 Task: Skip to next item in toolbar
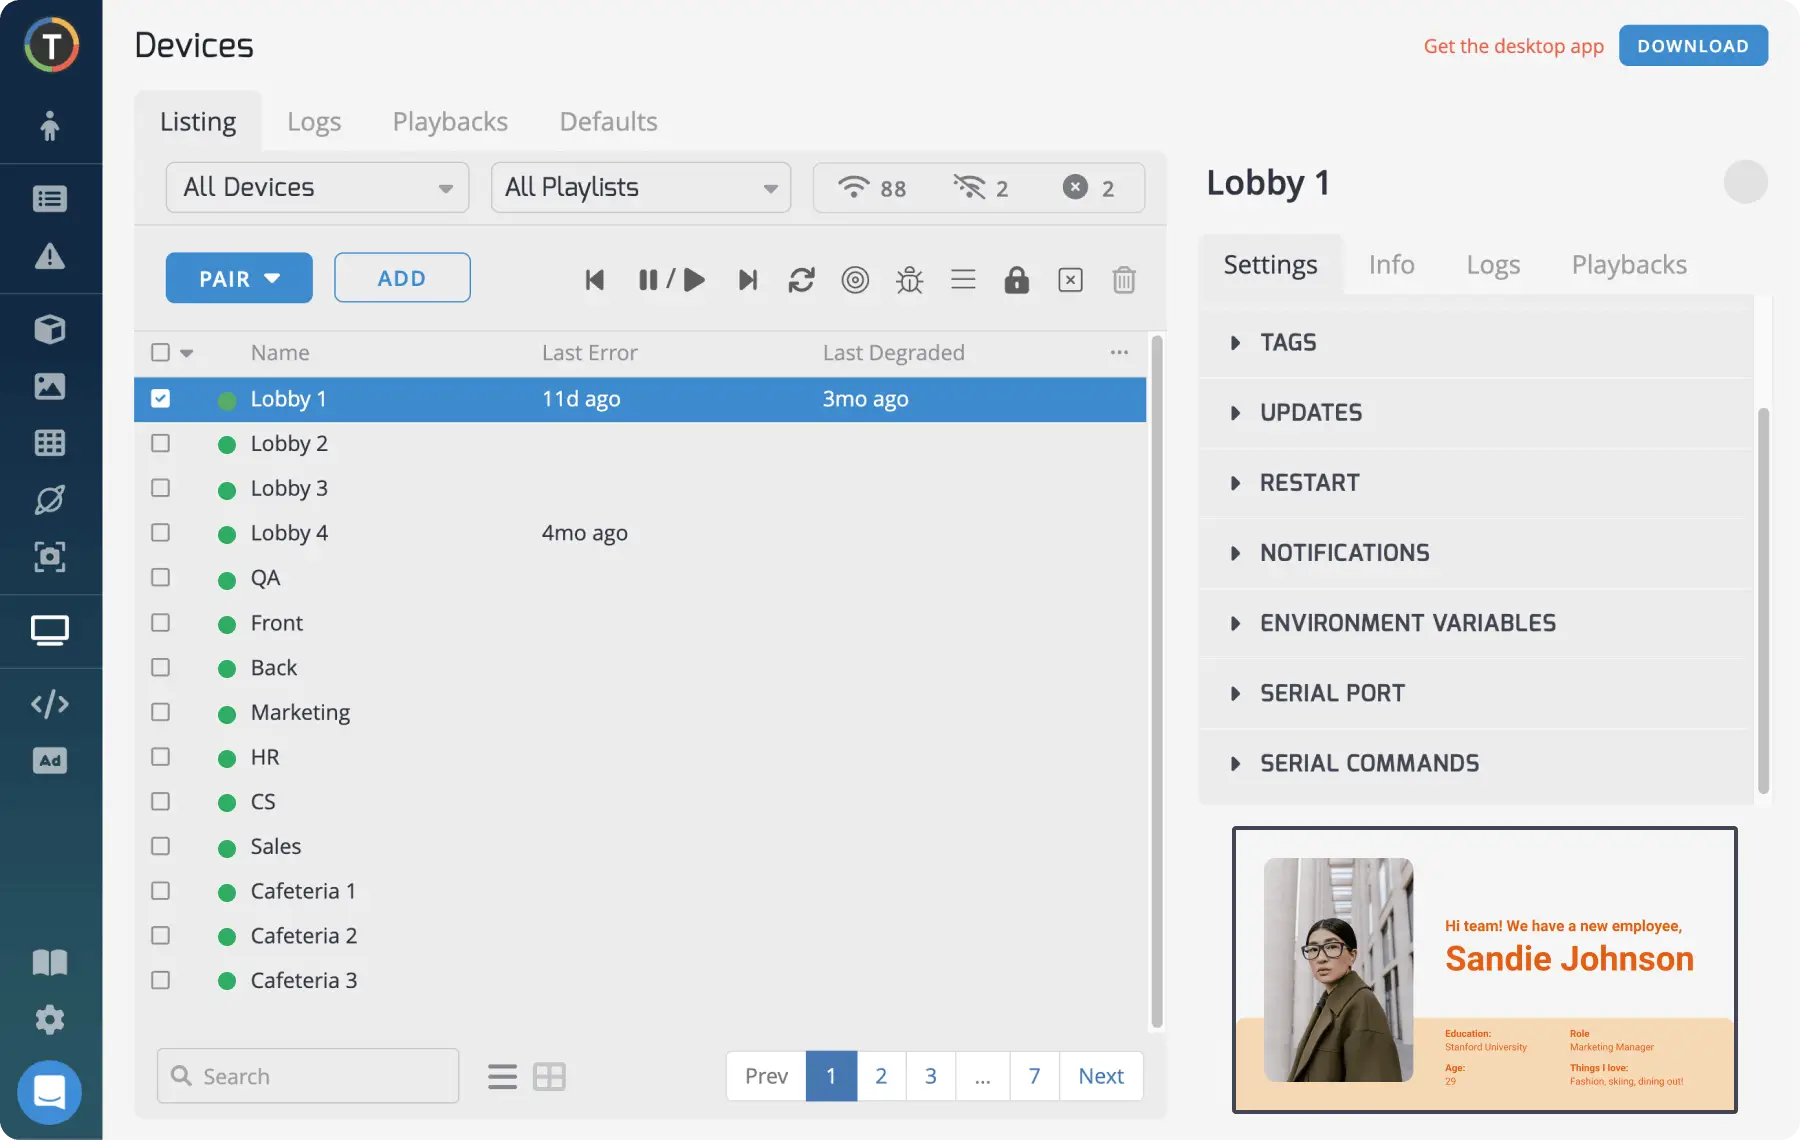[747, 280]
